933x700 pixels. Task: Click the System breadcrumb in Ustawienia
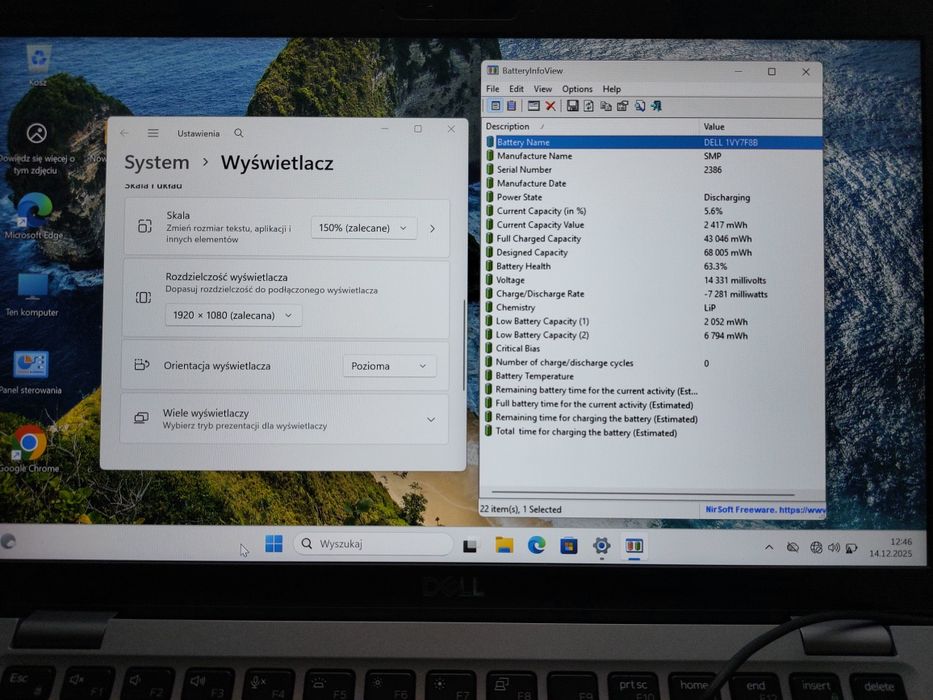tap(156, 162)
